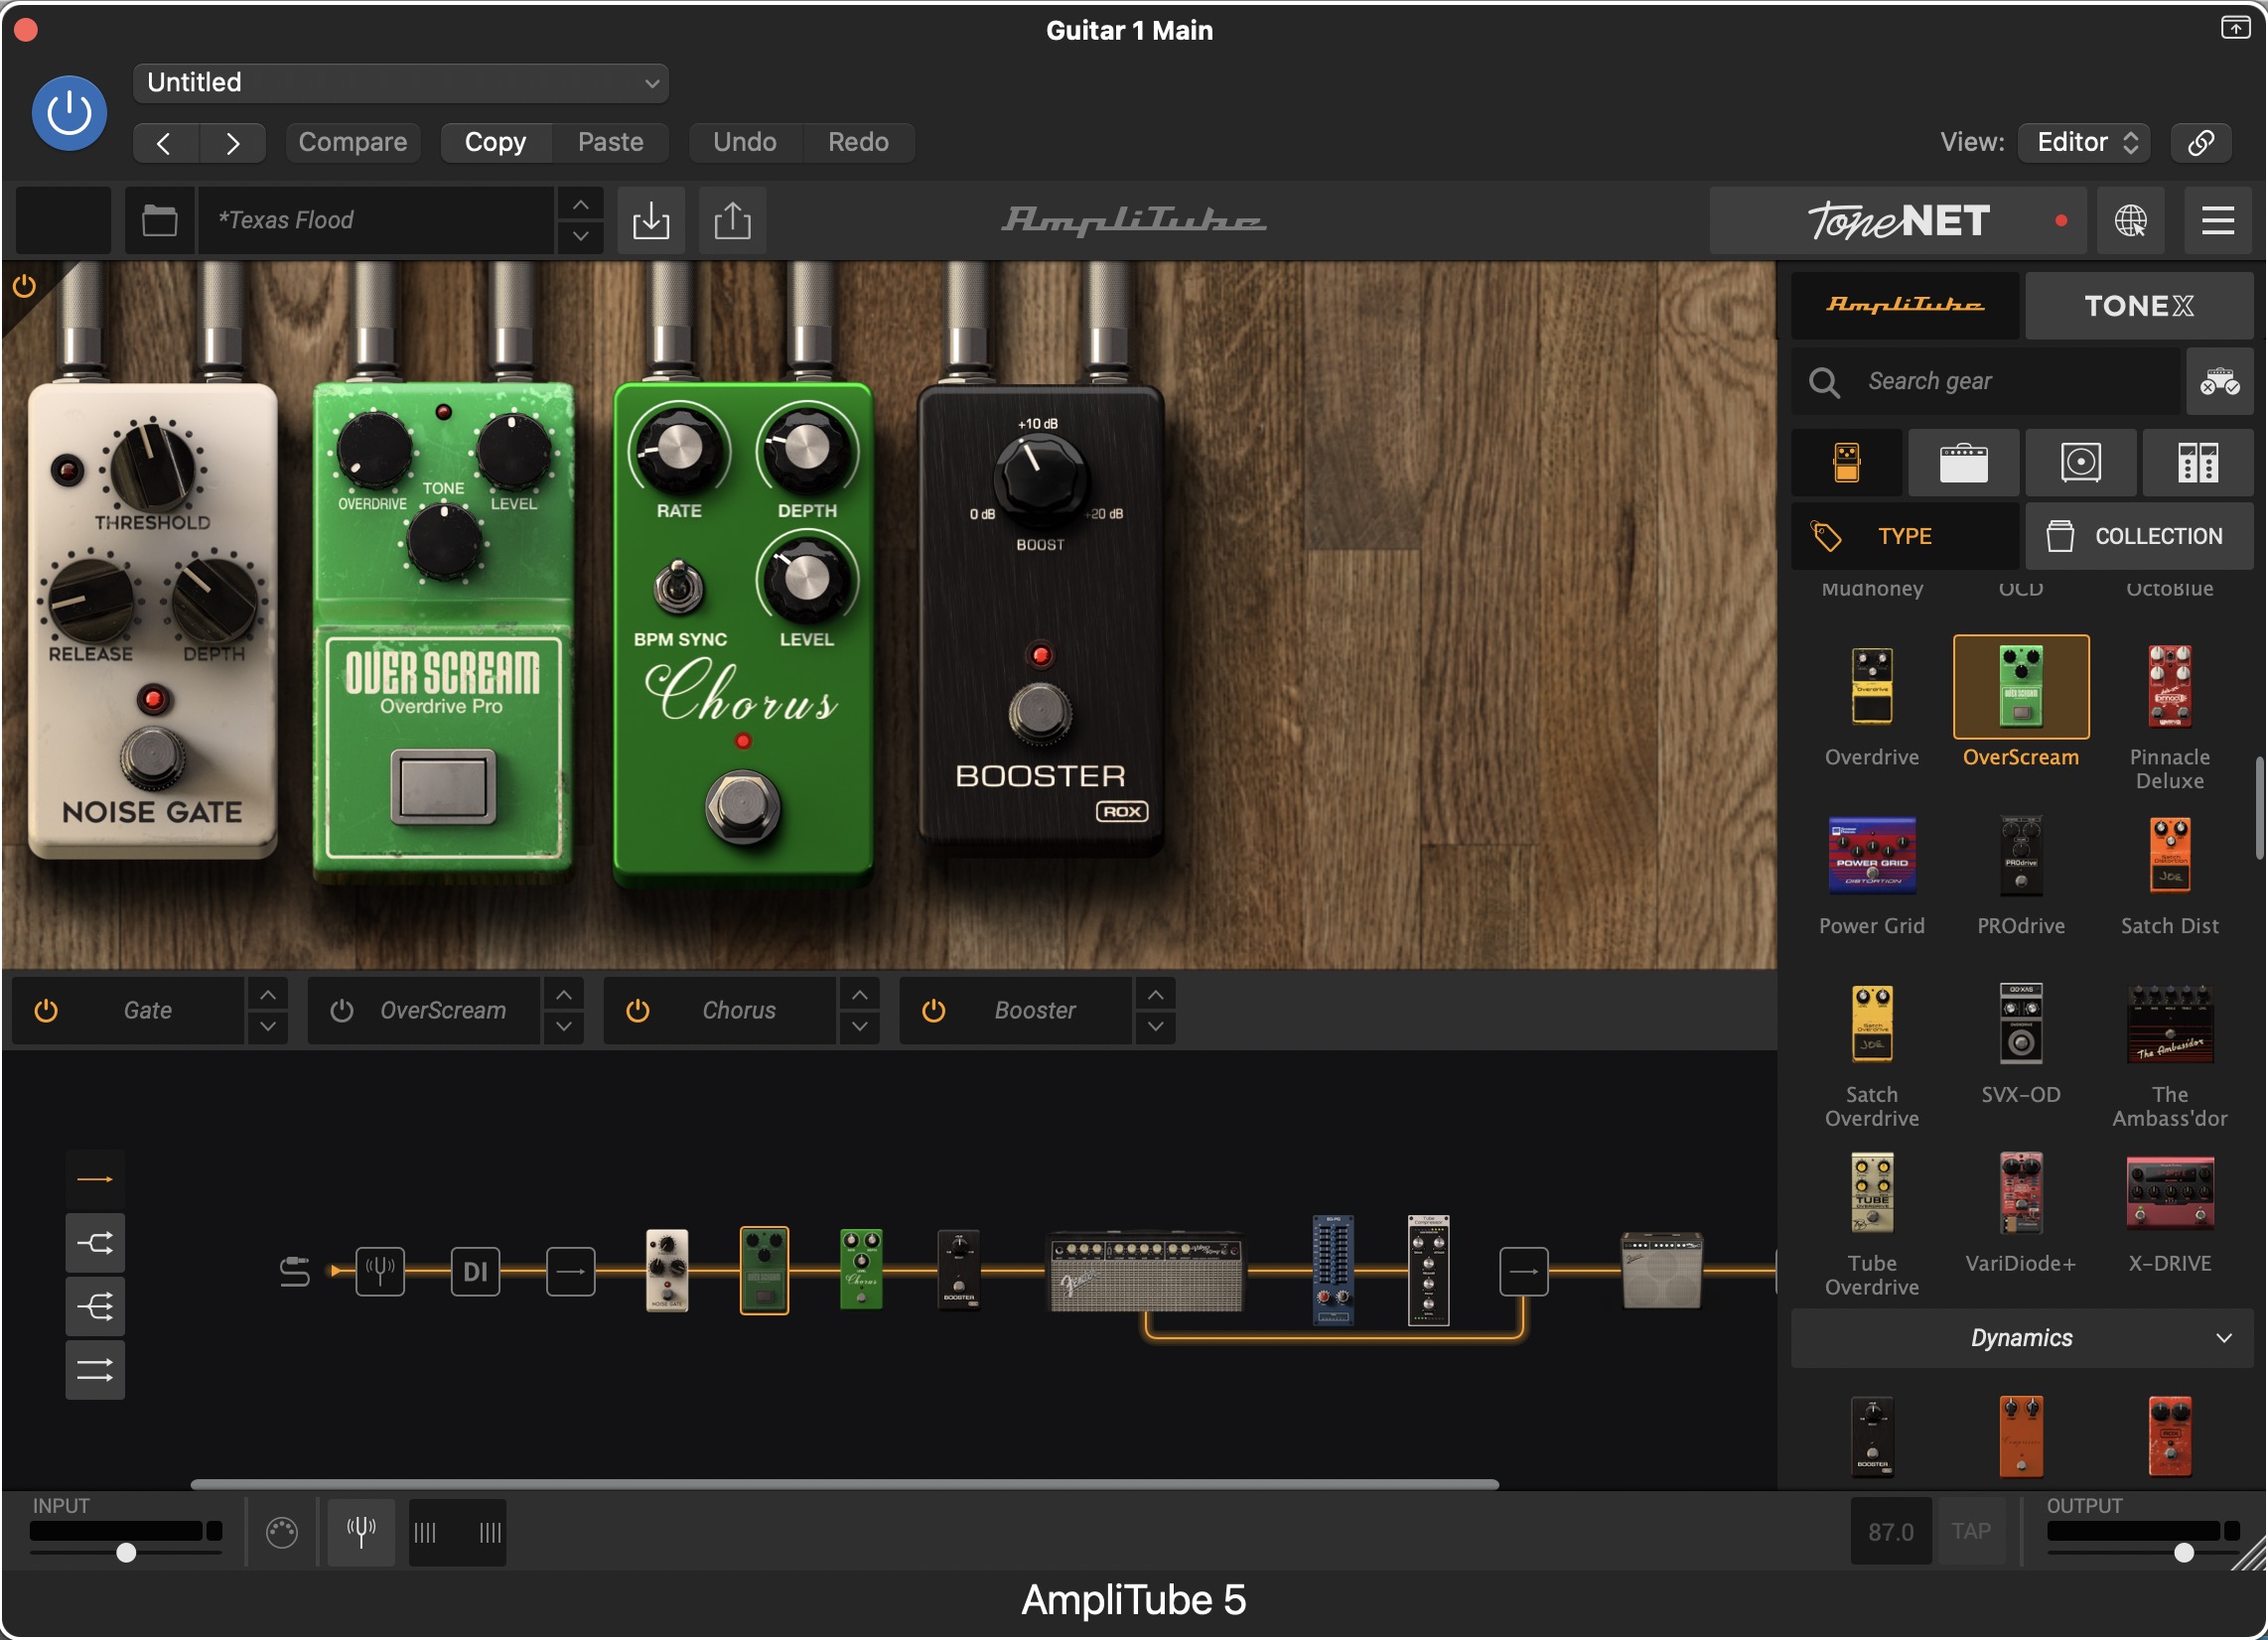The height and width of the screenshot is (1640, 2268).
Task: Click the palette-style icon in bottom bar
Action: click(x=282, y=1532)
